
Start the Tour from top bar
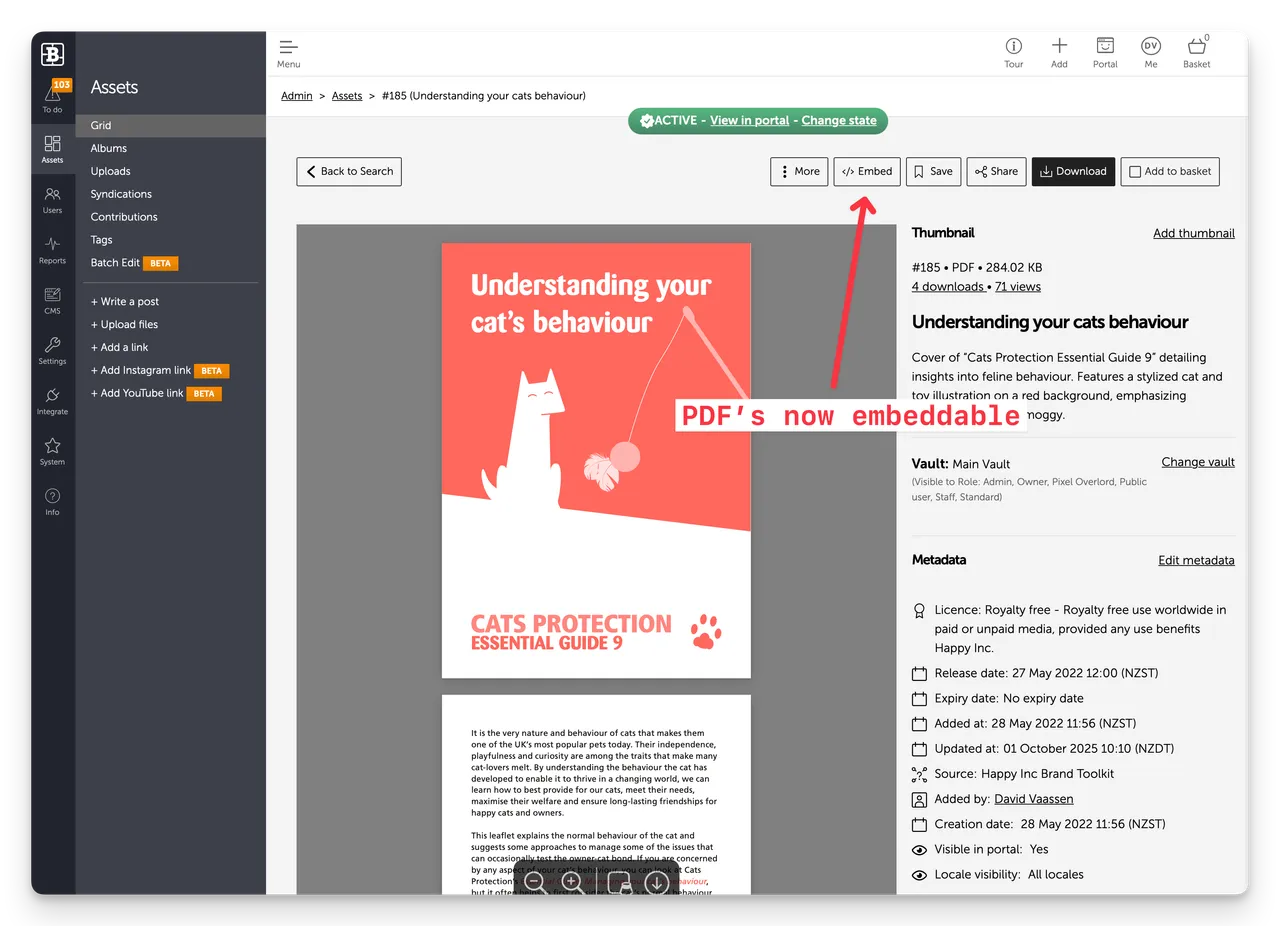pyautogui.click(x=1013, y=52)
